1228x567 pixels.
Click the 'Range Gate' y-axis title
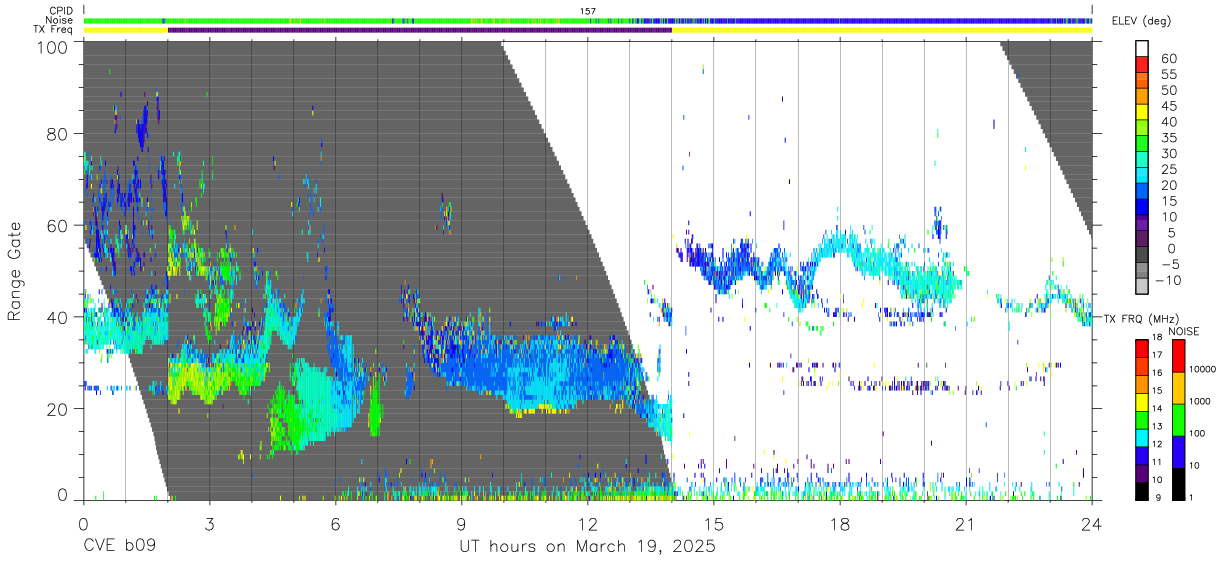pyautogui.click(x=15, y=271)
